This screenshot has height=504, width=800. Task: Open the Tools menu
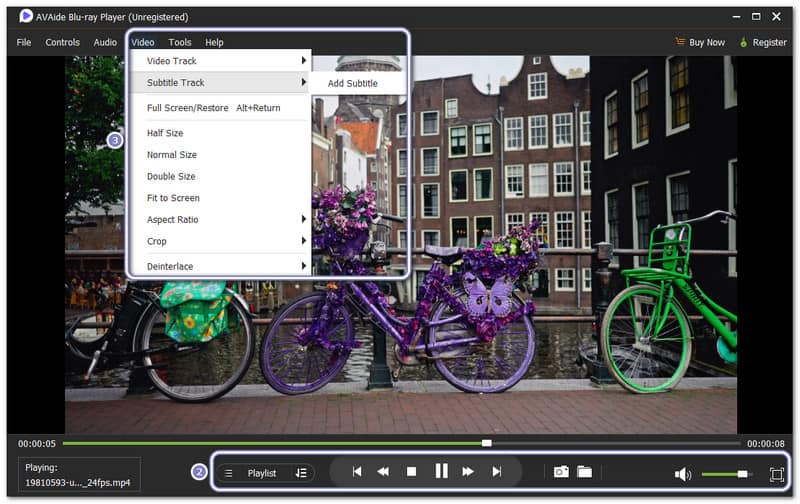pos(180,42)
